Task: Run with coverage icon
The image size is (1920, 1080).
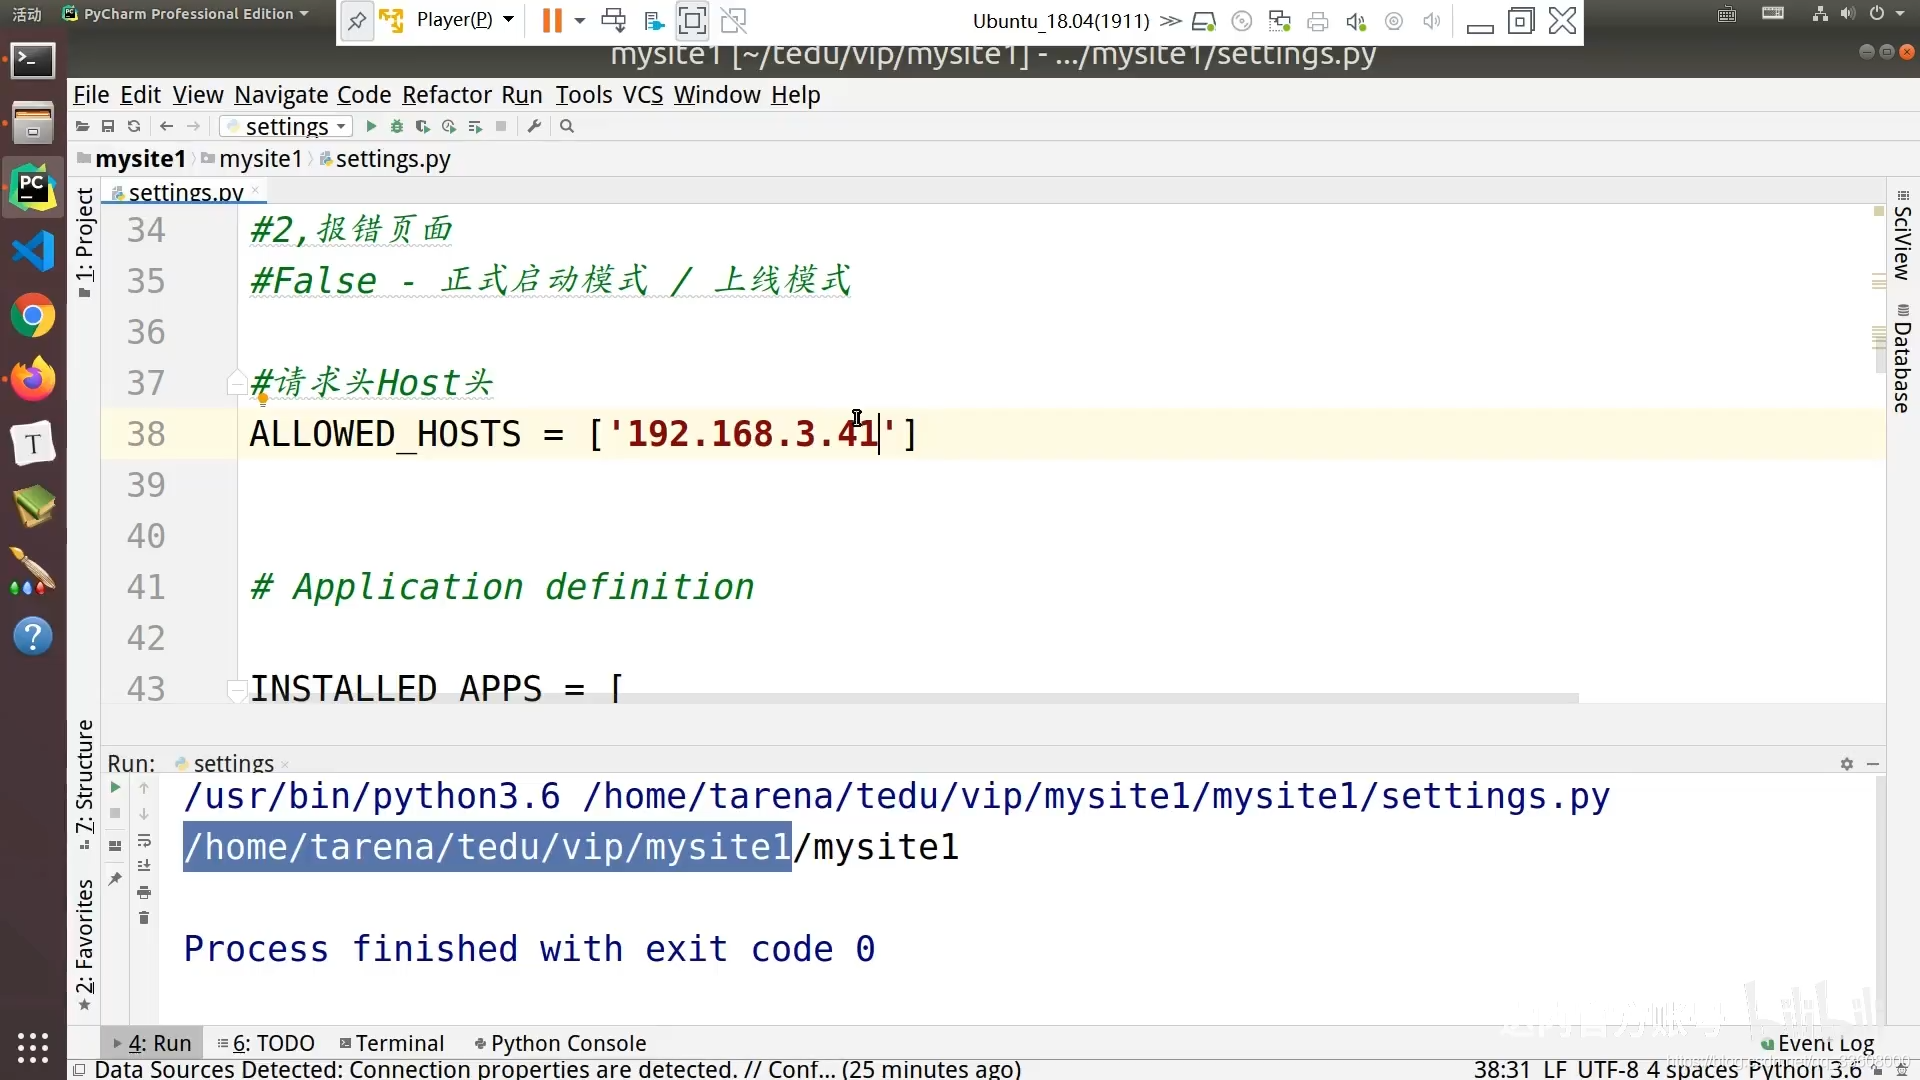Action: 423,126
